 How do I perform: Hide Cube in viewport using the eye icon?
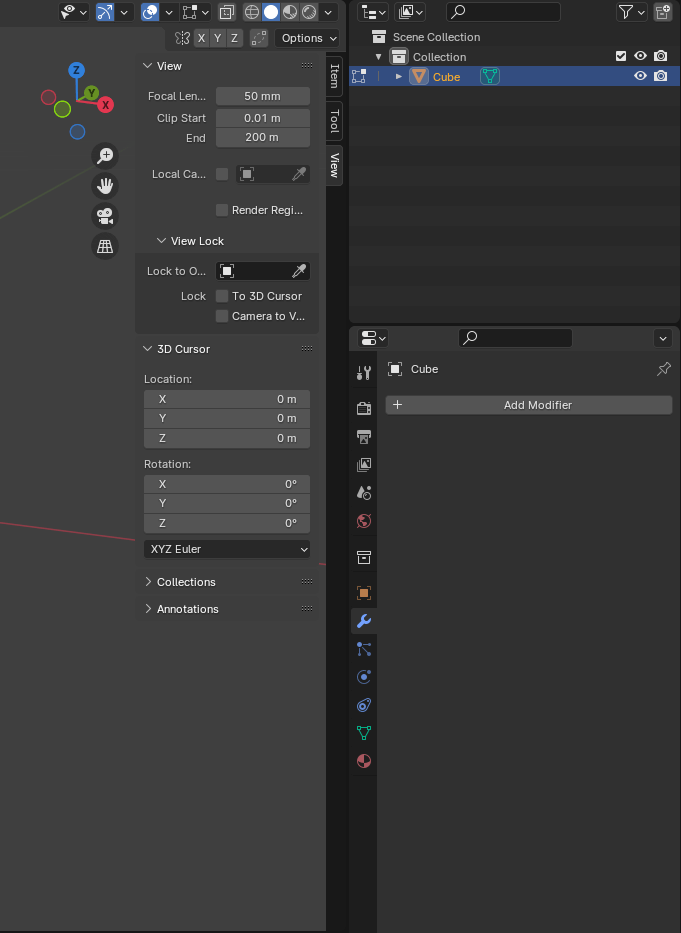pyautogui.click(x=640, y=76)
